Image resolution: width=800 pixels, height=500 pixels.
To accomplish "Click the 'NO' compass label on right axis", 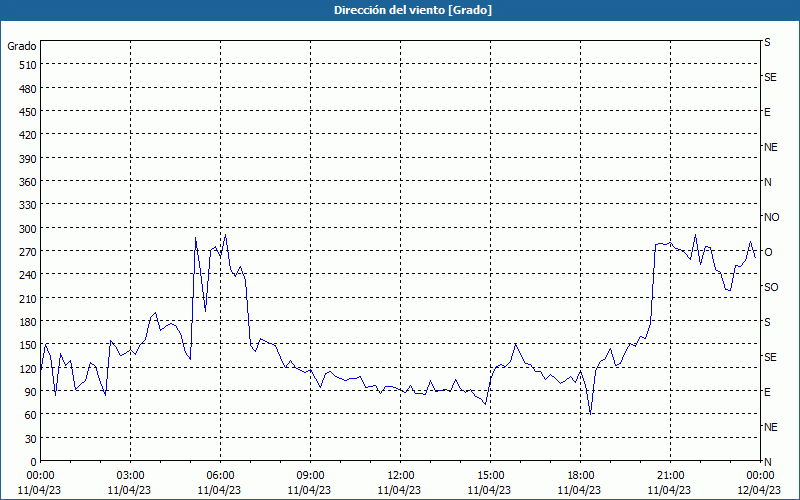I will 771,217.
